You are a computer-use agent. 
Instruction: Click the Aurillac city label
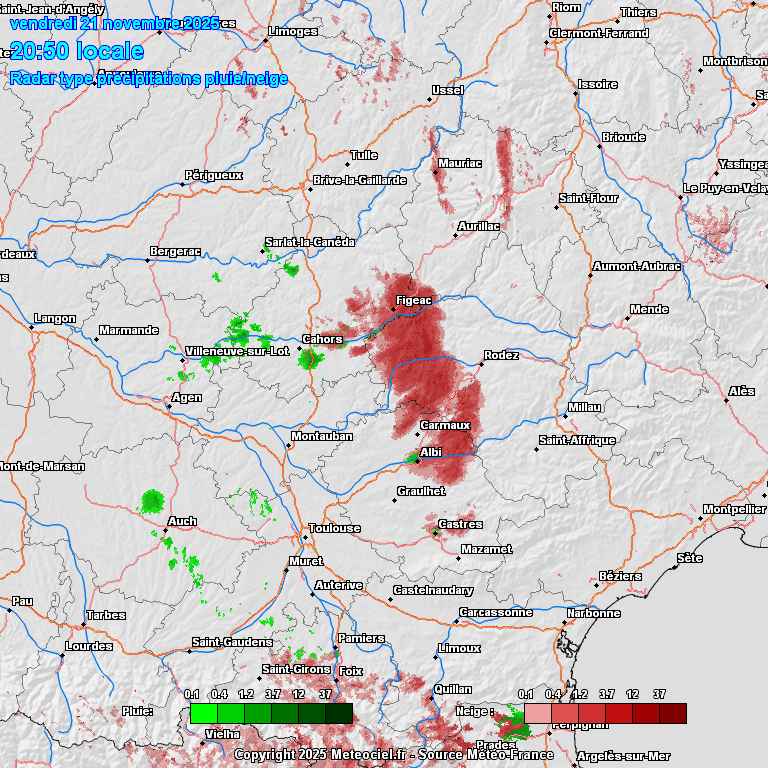(x=478, y=226)
